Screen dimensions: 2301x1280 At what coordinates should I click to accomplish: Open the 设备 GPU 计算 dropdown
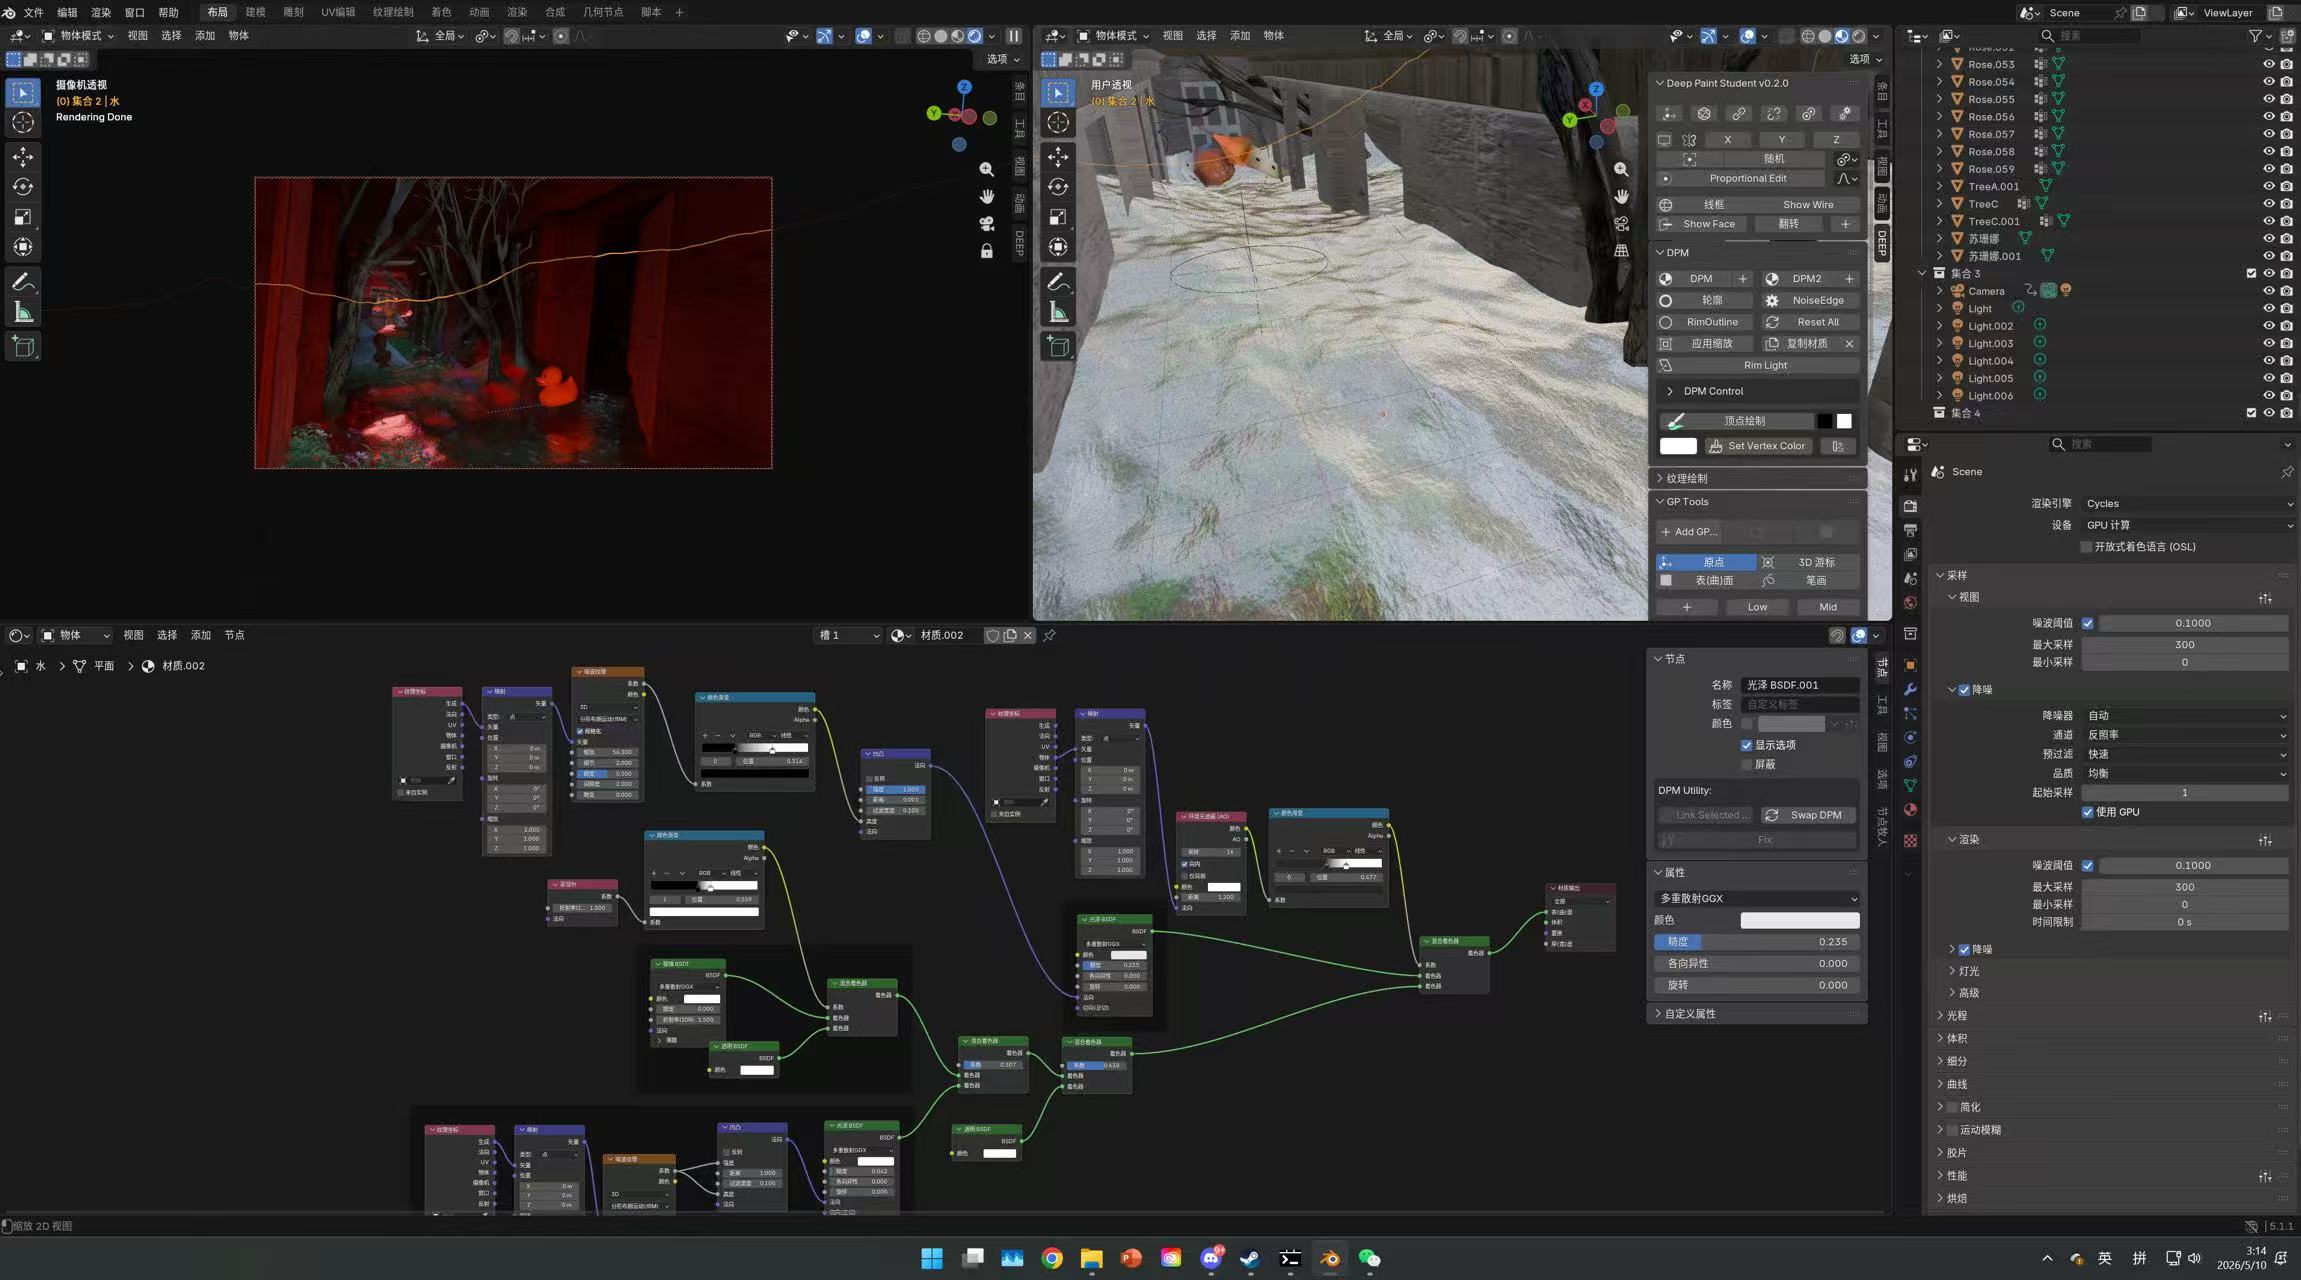[x=2188, y=525]
